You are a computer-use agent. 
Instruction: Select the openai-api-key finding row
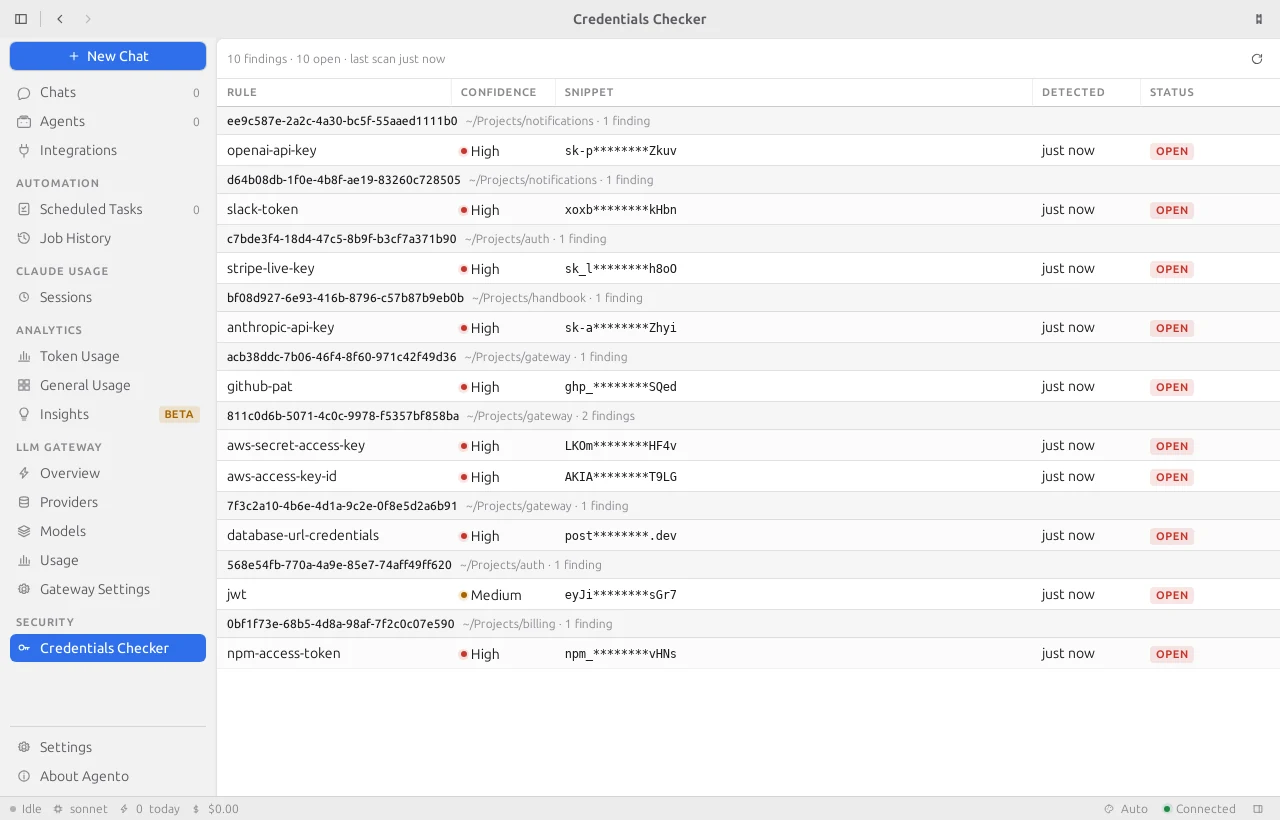pyautogui.click(x=748, y=151)
